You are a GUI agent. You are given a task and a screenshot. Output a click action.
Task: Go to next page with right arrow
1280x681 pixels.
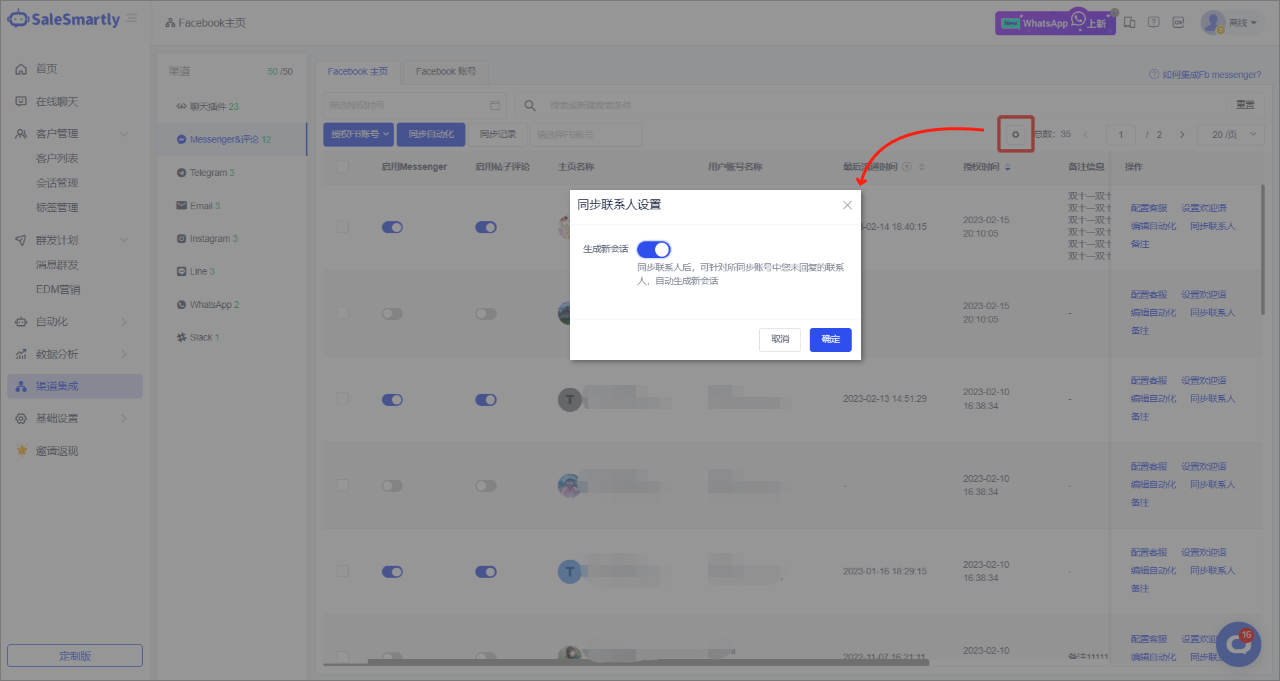1182,134
